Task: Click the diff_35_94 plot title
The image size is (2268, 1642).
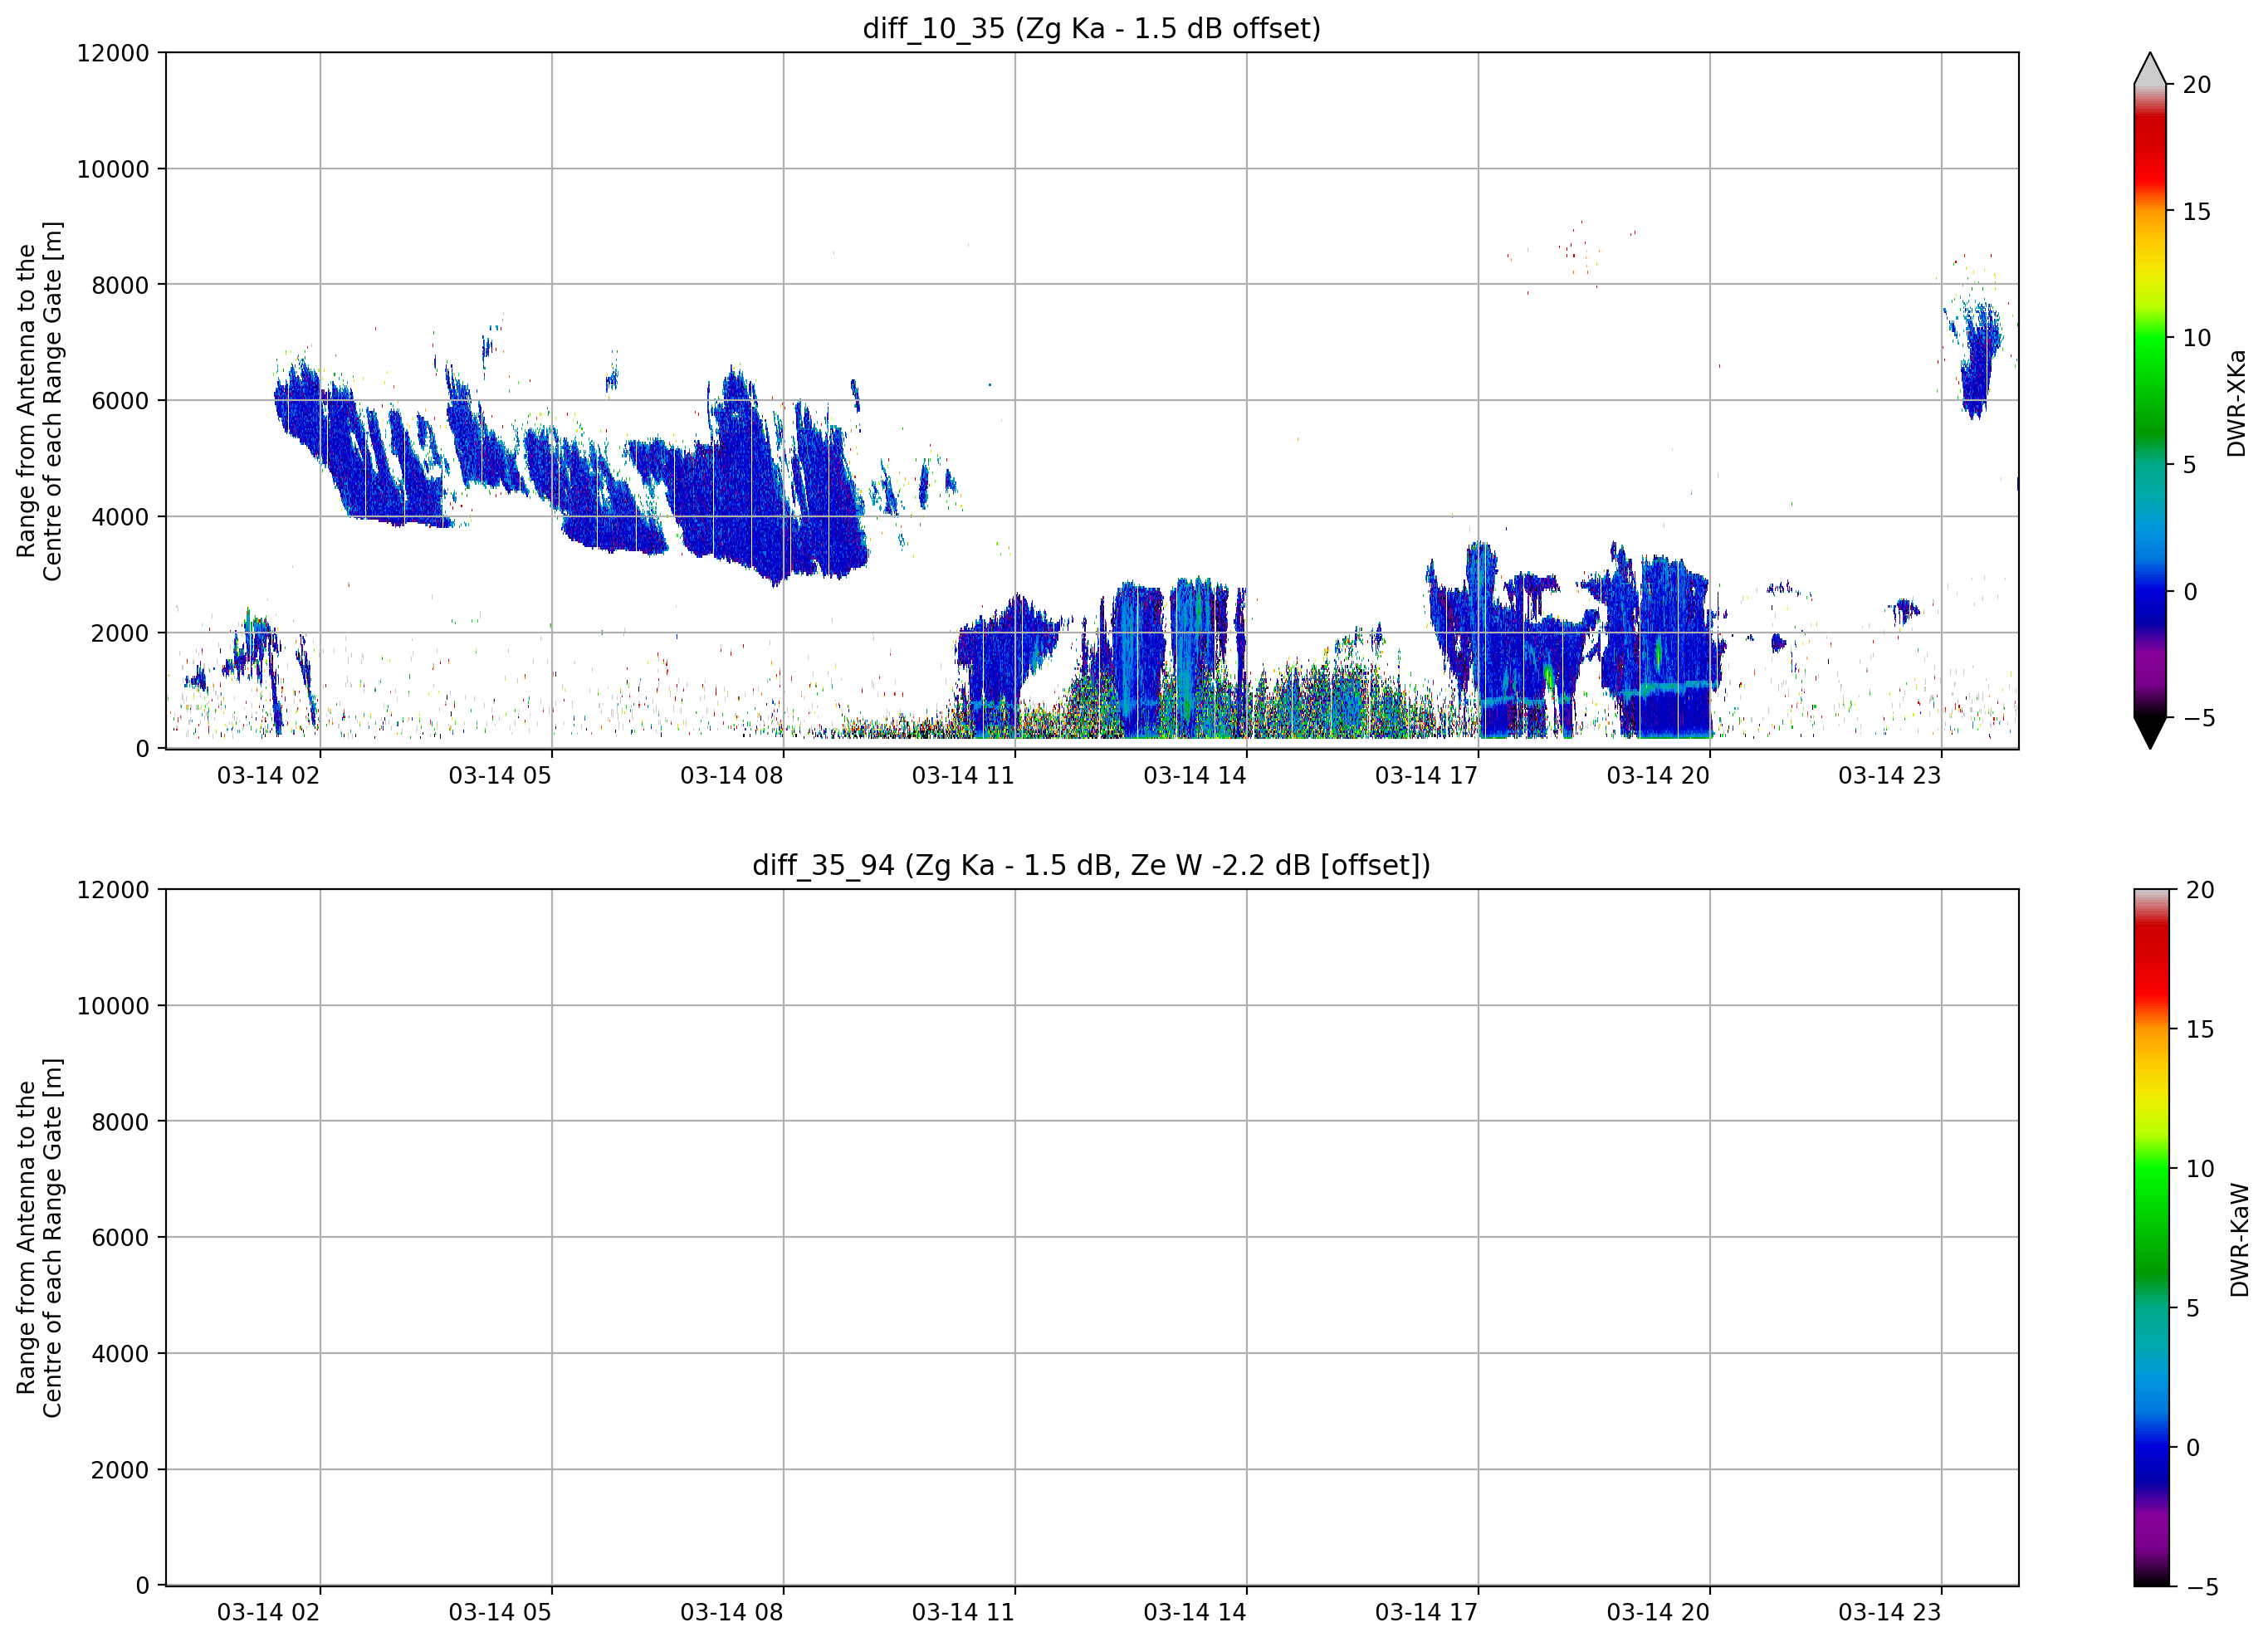Action: [x=1091, y=865]
